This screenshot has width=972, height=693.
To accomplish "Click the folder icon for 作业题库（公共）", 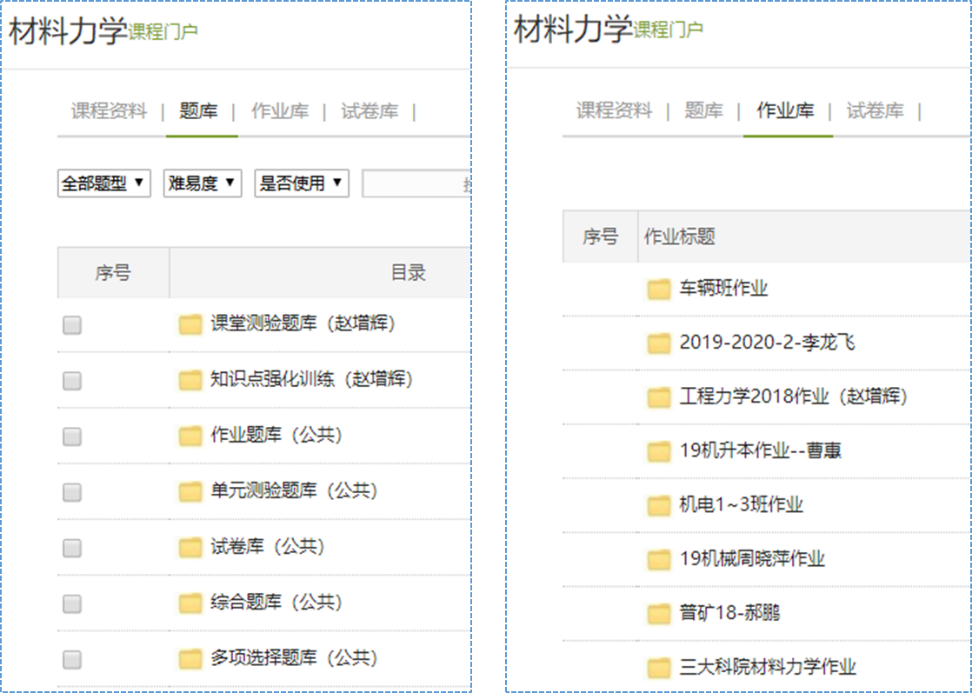I will click(190, 436).
